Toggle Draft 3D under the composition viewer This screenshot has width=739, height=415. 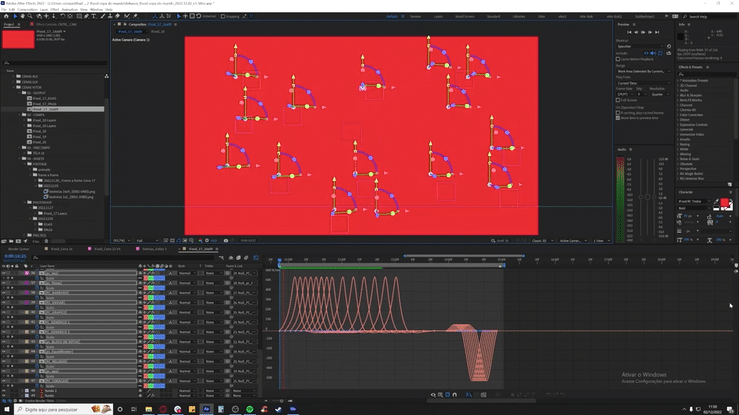pyautogui.click(x=500, y=240)
